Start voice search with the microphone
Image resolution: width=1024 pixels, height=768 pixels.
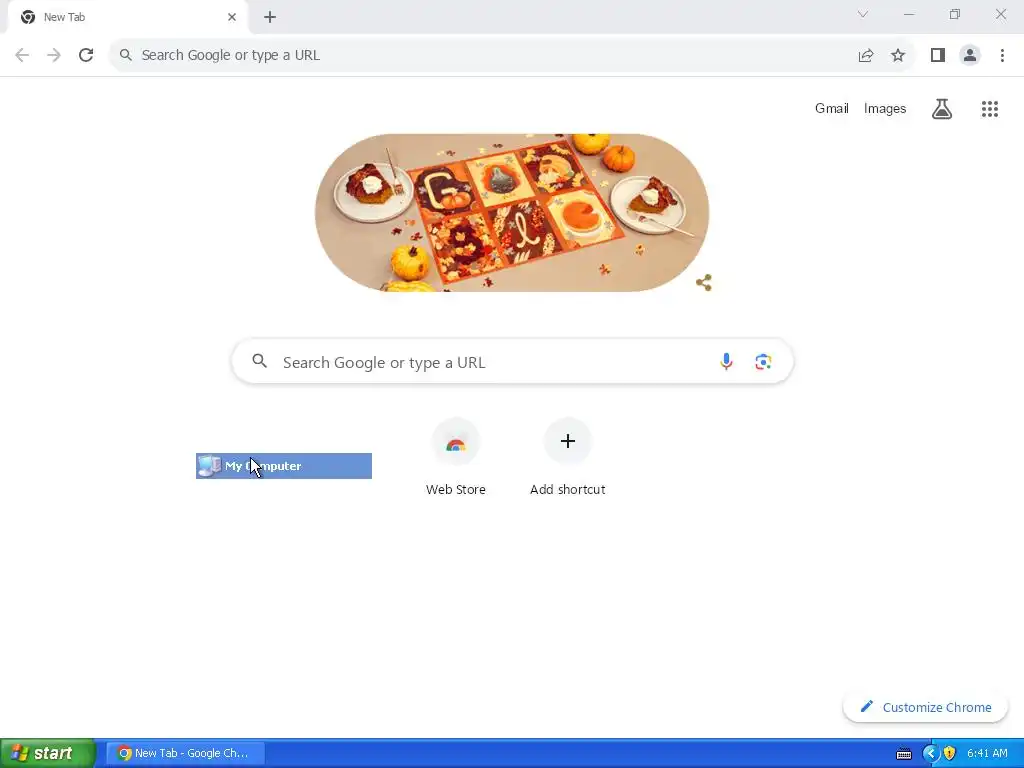tap(726, 362)
